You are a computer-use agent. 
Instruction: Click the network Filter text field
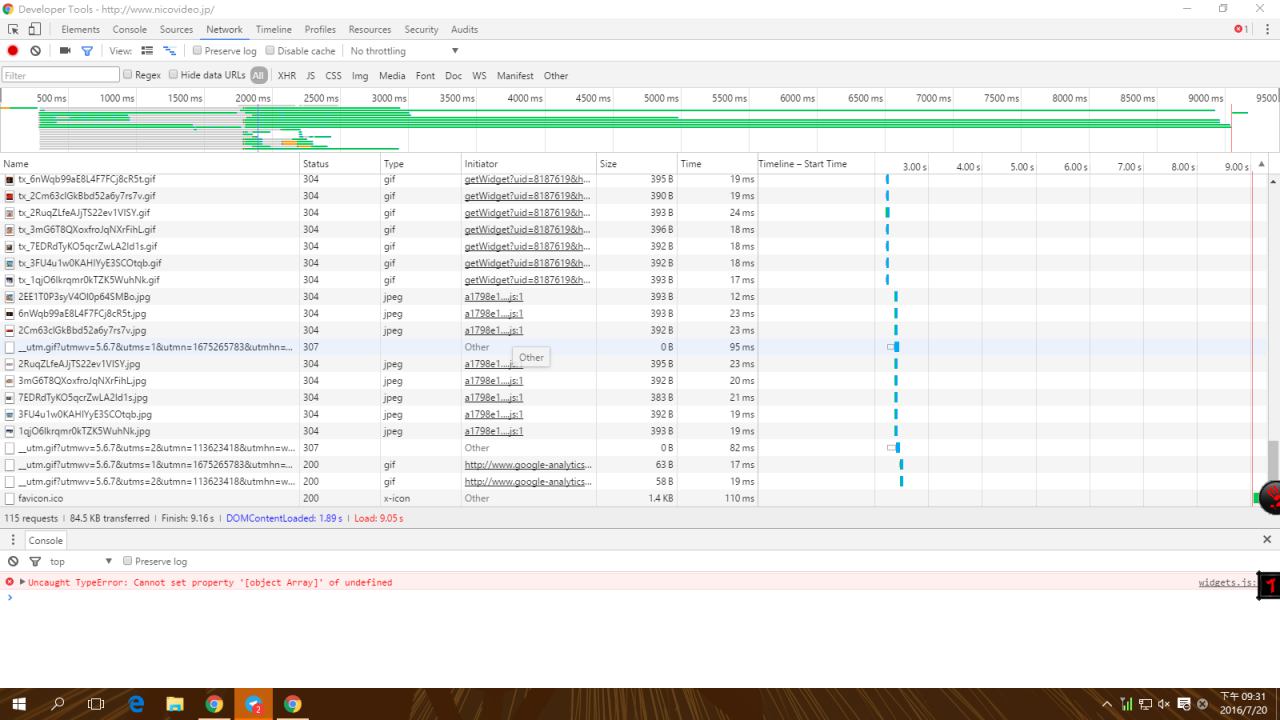tap(60, 75)
